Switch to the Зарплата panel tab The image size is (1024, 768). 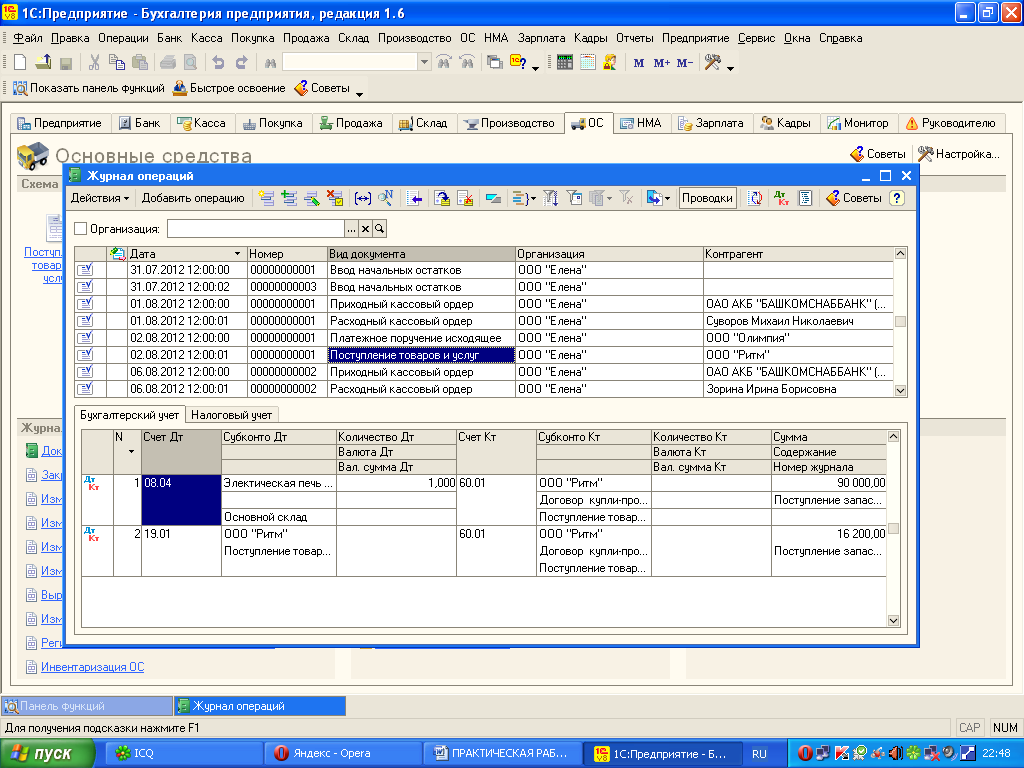click(x=712, y=123)
